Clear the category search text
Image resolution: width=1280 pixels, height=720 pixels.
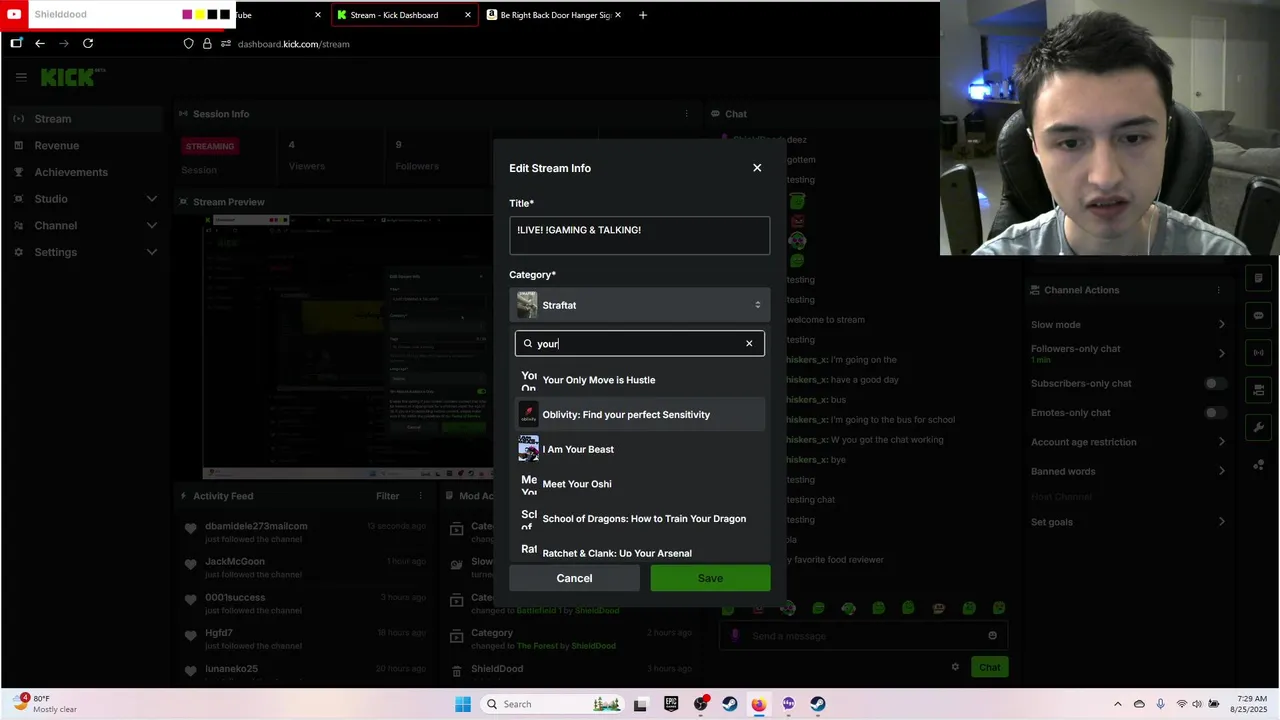coord(749,344)
